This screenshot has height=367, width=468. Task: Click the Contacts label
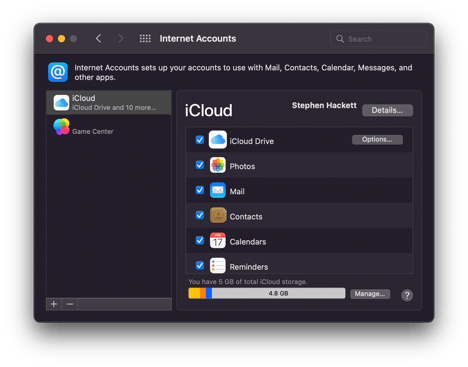point(246,217)
